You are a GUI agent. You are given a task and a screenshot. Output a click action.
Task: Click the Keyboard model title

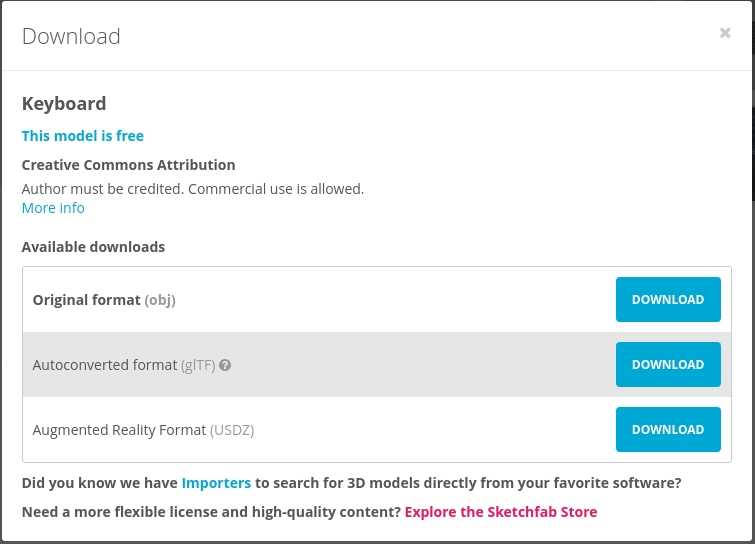pyautogui.click(x=64, y=103)
